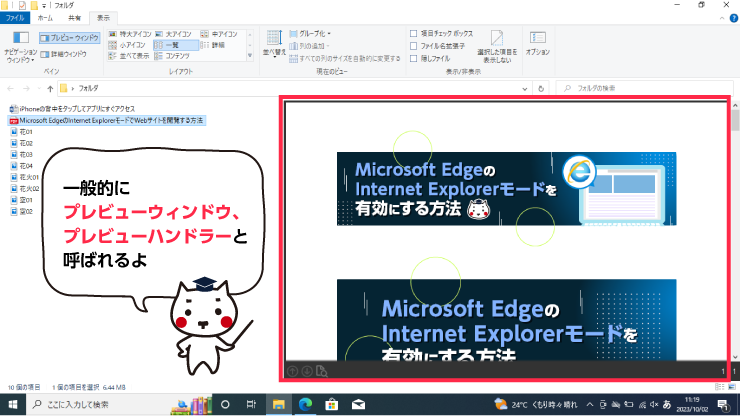Open the グループ化 dropdown
The width and height of the screenshot is (740, 416).
(x=310, y=34)
